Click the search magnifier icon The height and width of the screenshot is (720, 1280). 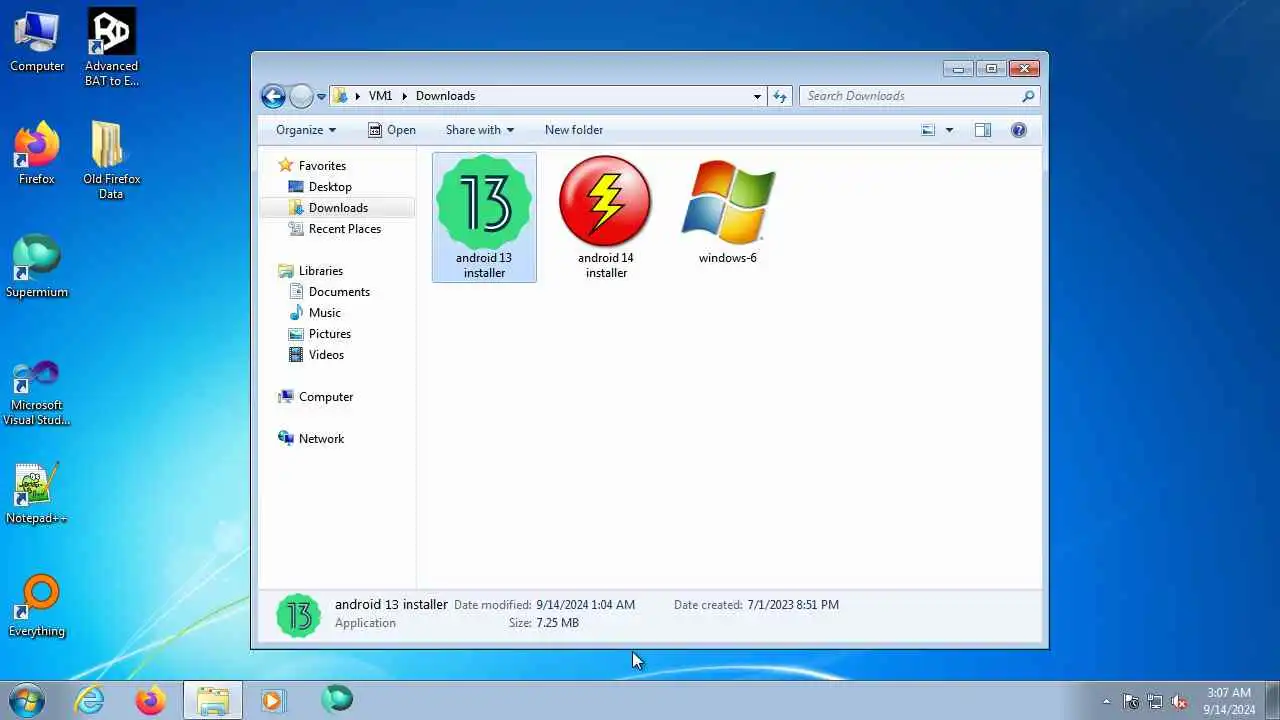[x=1028, y=96]
